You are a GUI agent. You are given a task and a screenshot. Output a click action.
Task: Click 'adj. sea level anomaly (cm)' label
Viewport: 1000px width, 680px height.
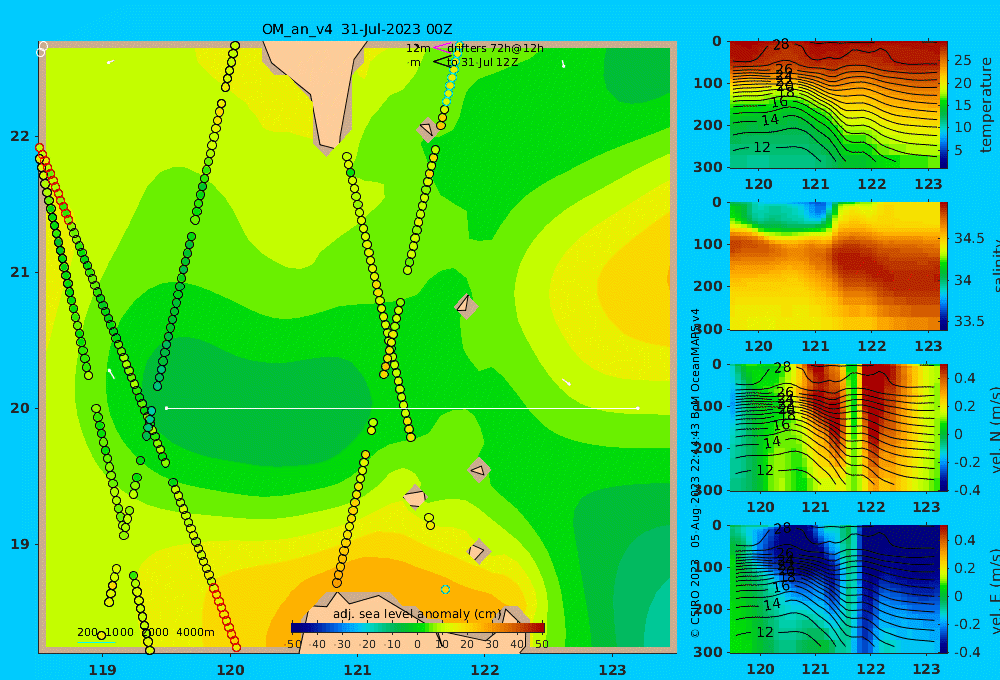tap(417, 614)
